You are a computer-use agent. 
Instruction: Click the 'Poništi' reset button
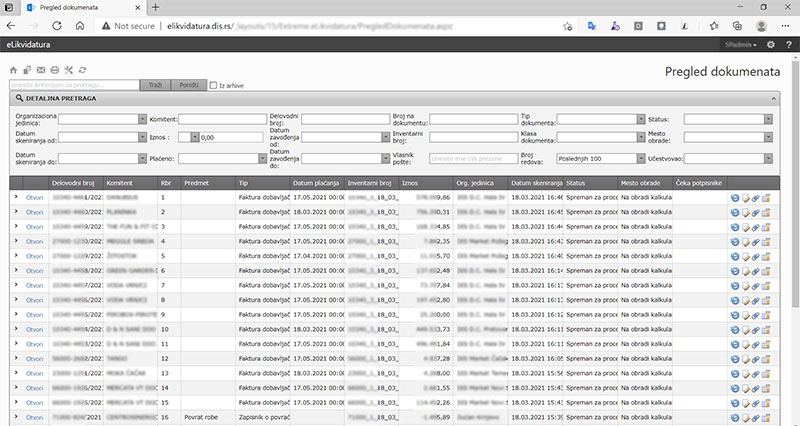click(189, 86)
